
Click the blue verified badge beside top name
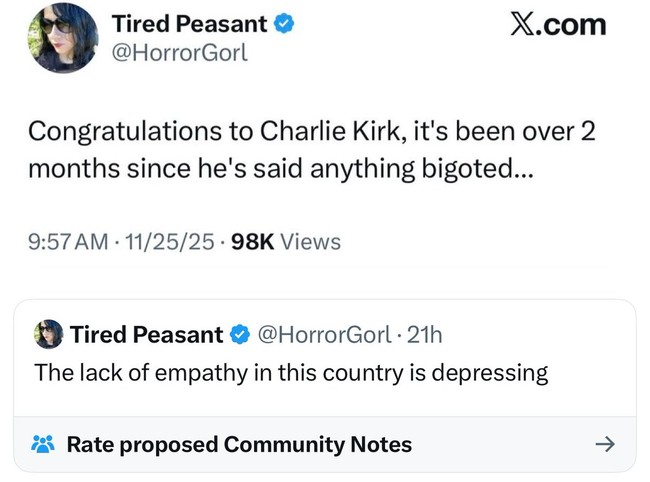point(285,25)
